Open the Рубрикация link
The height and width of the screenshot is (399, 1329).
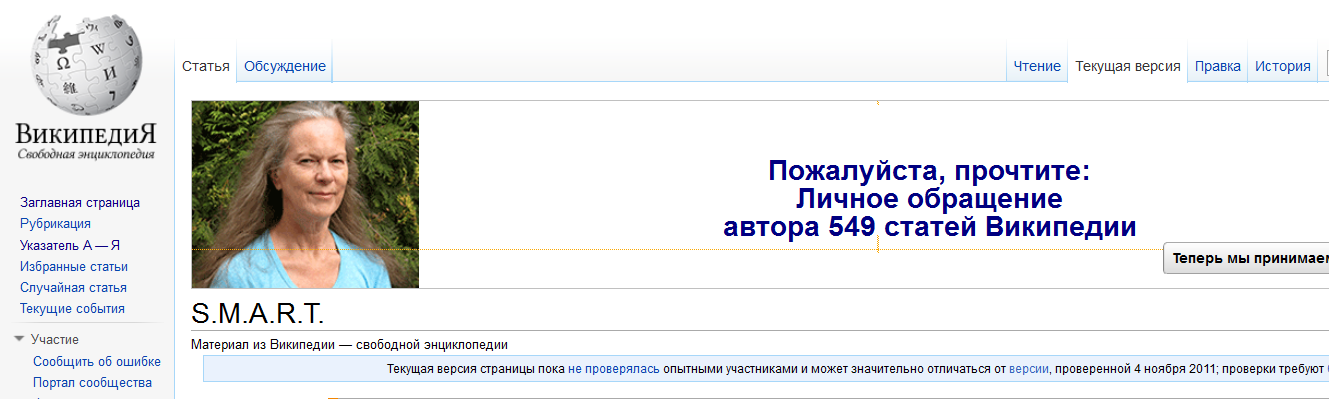pyautogui.click(x=55, y=223)
